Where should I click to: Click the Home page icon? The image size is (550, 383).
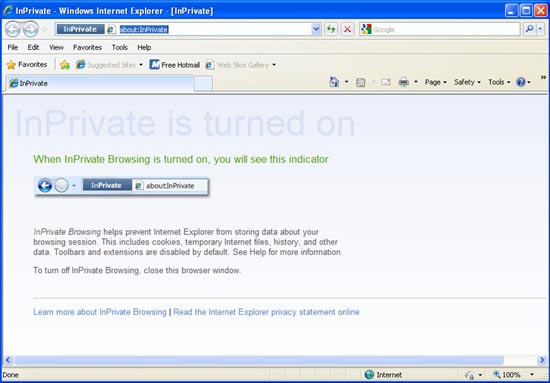pos(334,82)
